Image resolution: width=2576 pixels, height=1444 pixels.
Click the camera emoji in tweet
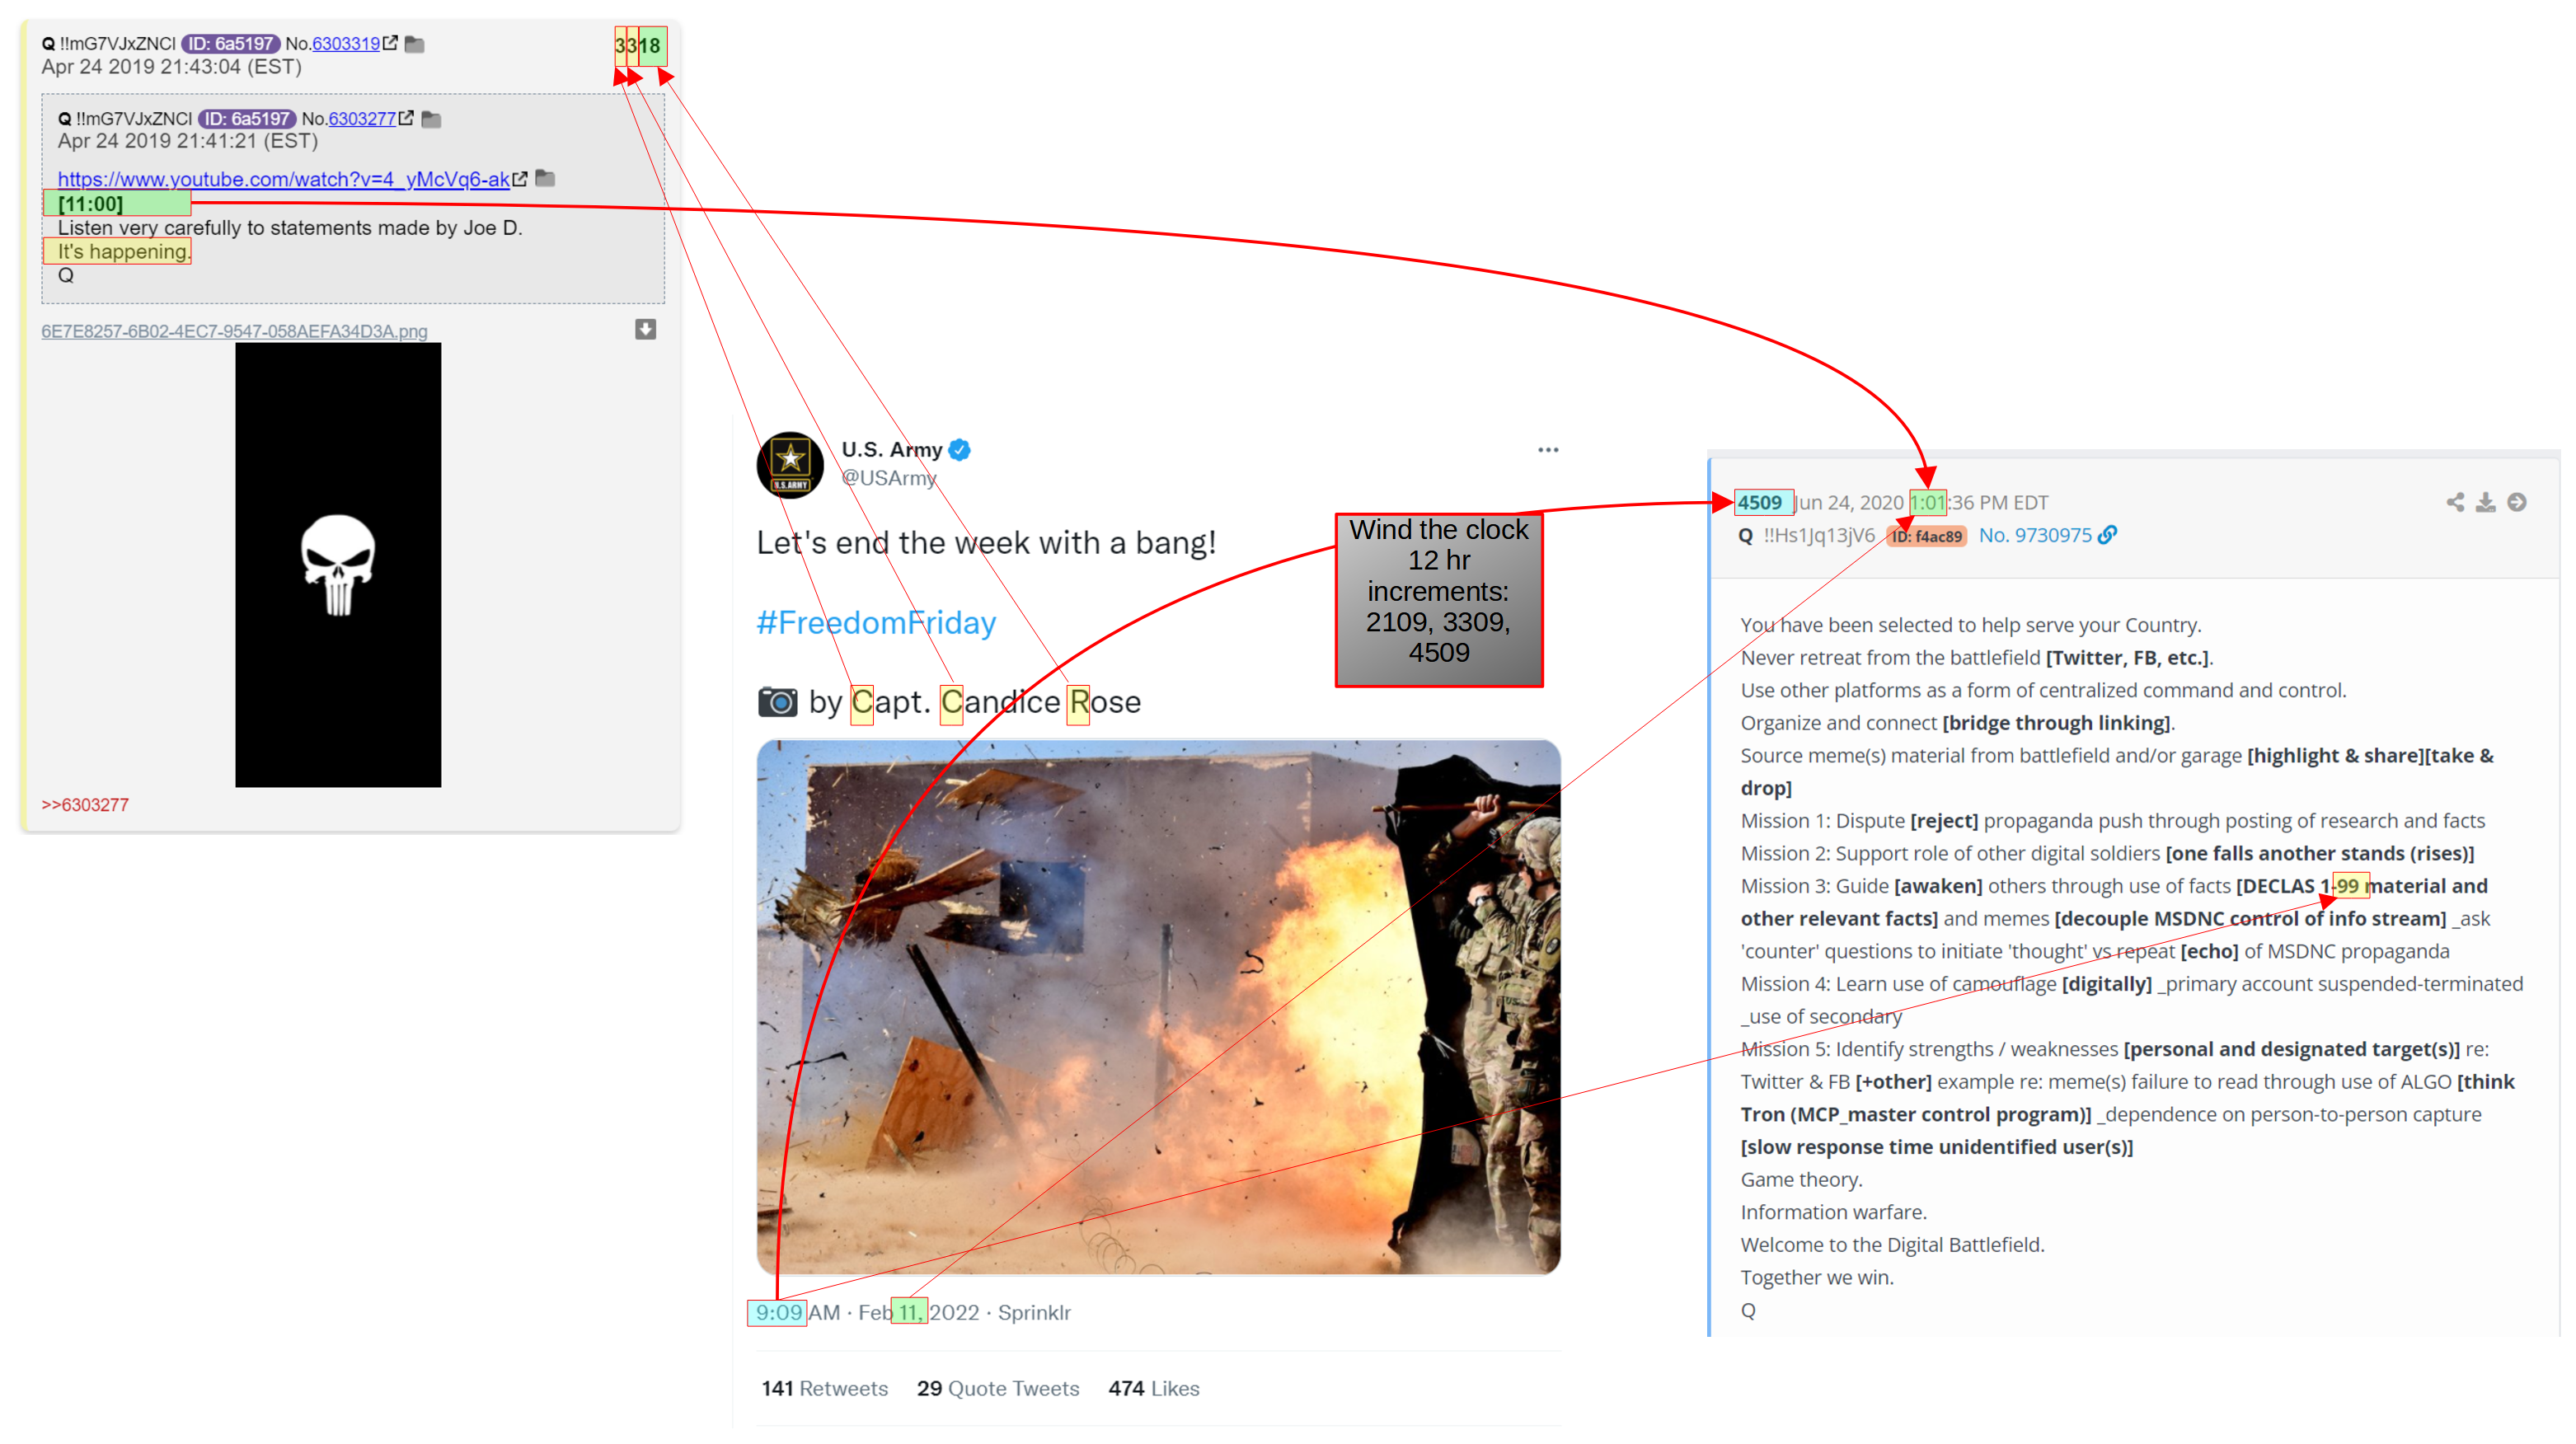pyautogui.click(x=778, y=702)
